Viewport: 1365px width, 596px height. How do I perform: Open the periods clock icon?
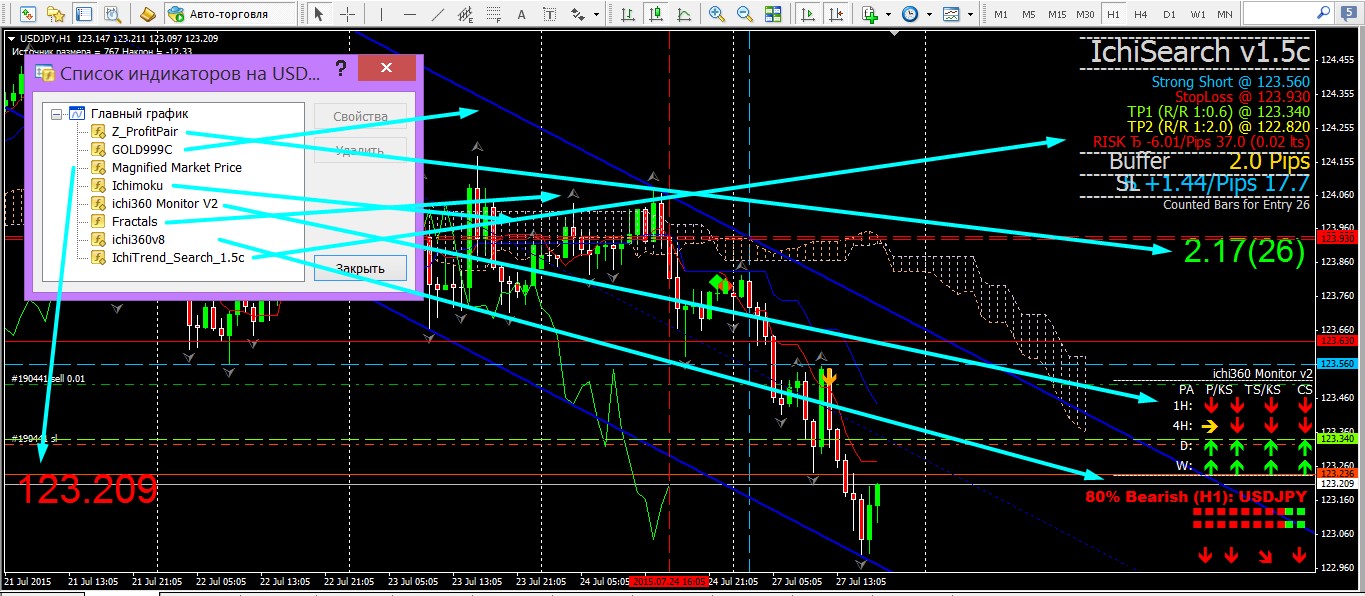pyautogui.click(x=910, y=14)
